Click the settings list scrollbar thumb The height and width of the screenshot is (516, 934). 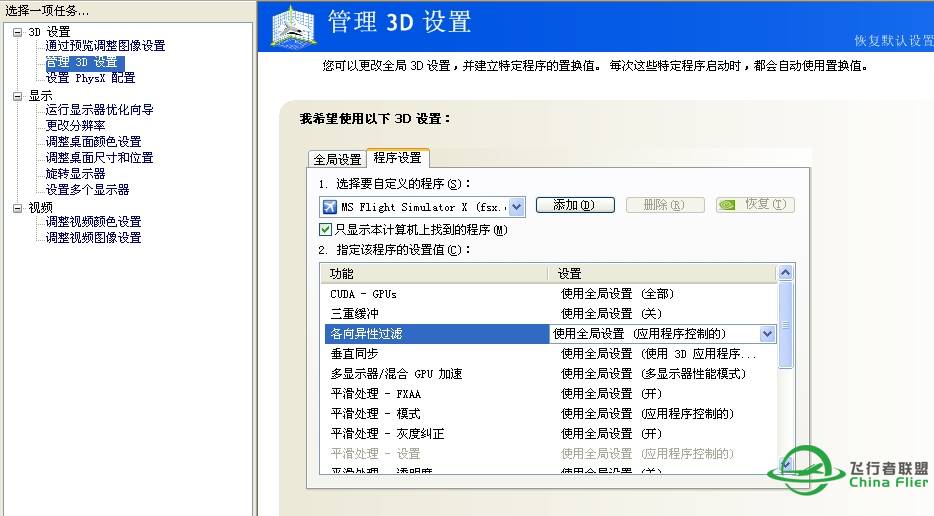pyautogui.click(x=785, y=325)
